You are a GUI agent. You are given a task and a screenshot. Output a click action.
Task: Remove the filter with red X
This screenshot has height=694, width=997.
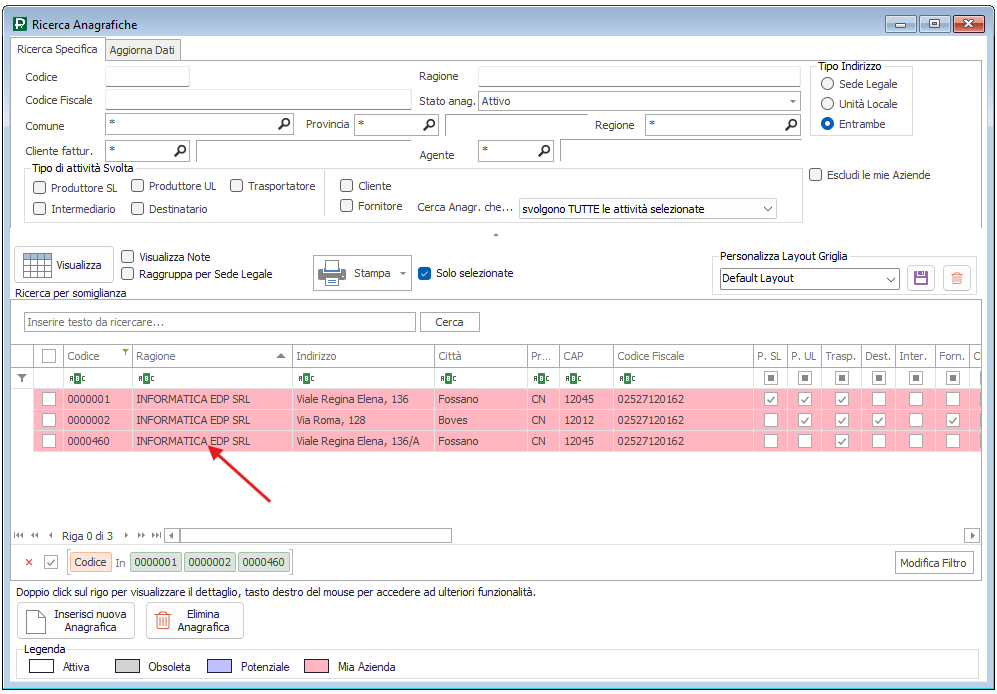tap(28, 562)
